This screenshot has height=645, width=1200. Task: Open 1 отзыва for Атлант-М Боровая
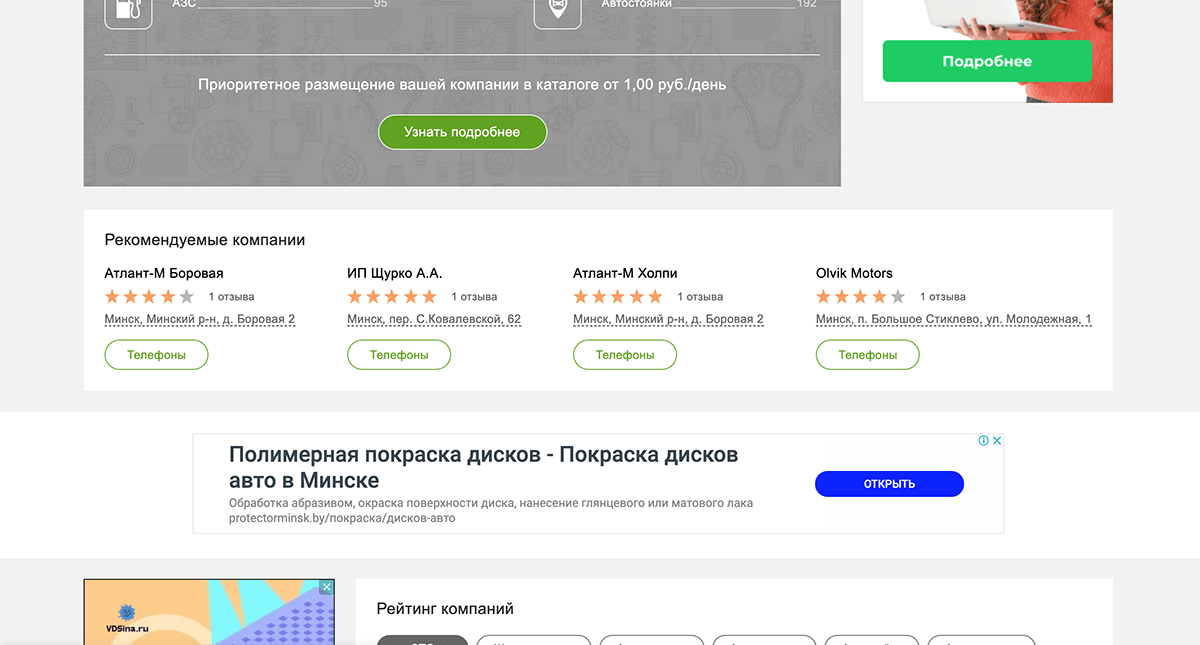coord(231,297)
